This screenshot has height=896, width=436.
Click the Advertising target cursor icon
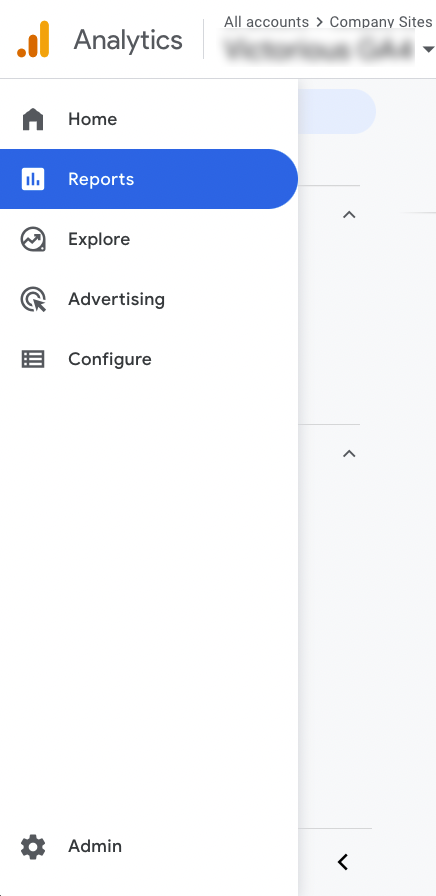pyautogui.click(x=33, y=299)
